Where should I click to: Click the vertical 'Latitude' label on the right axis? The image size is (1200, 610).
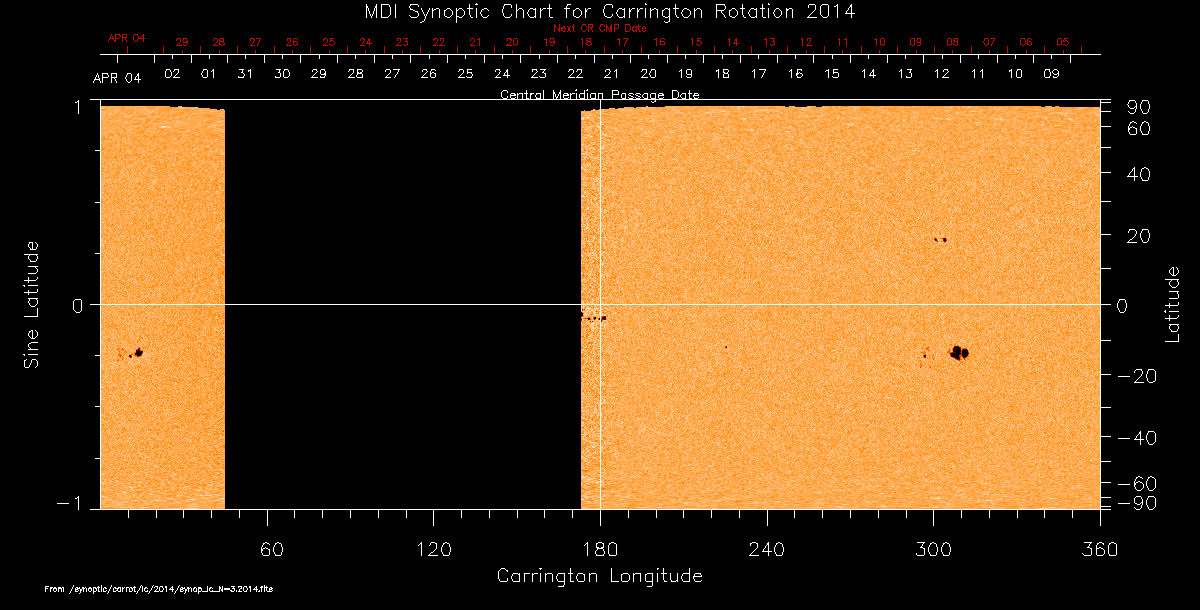pyautogui.click(x=1172, y=304)
